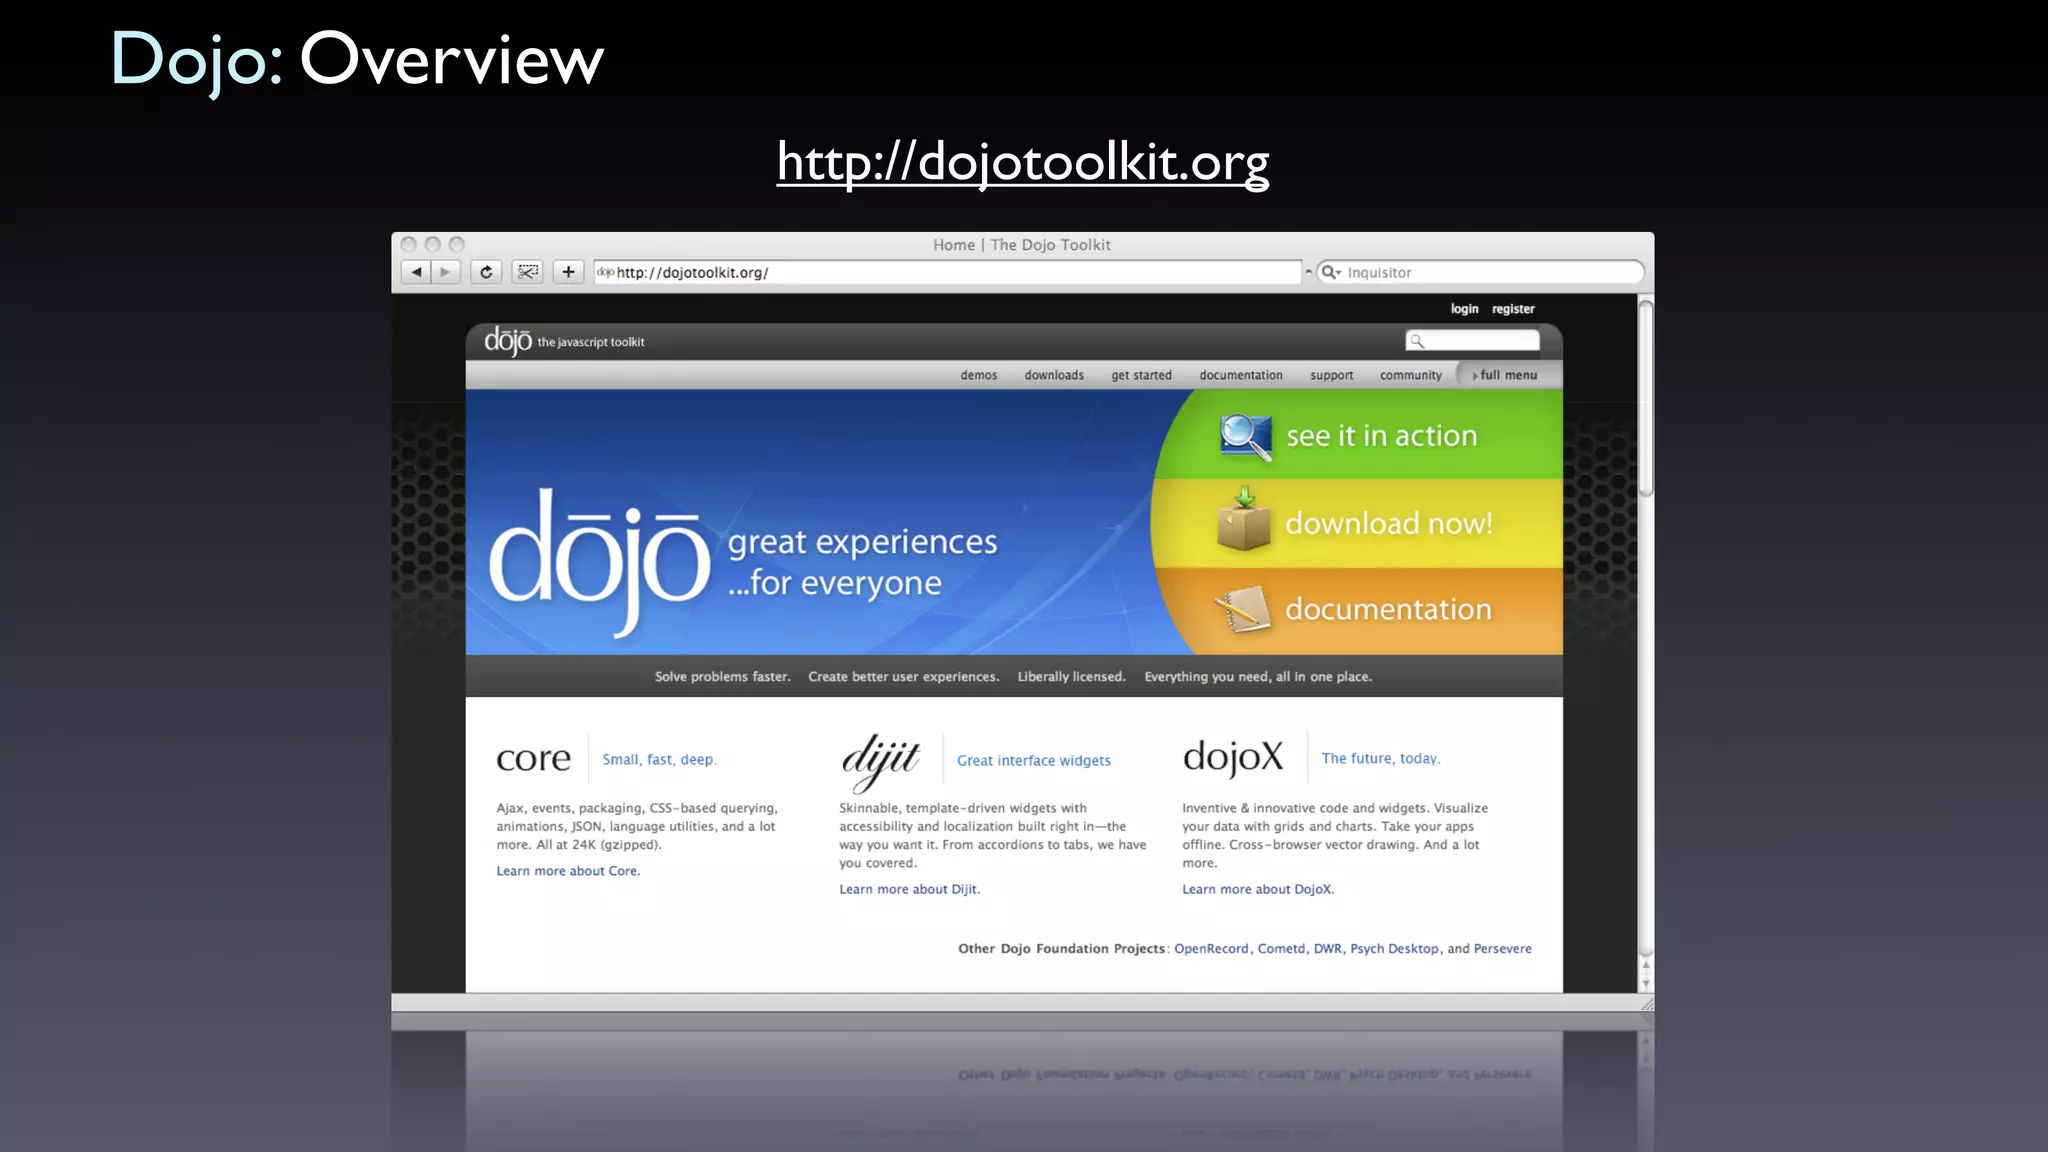Click the window resize grip corner

coord(1647,1003)
